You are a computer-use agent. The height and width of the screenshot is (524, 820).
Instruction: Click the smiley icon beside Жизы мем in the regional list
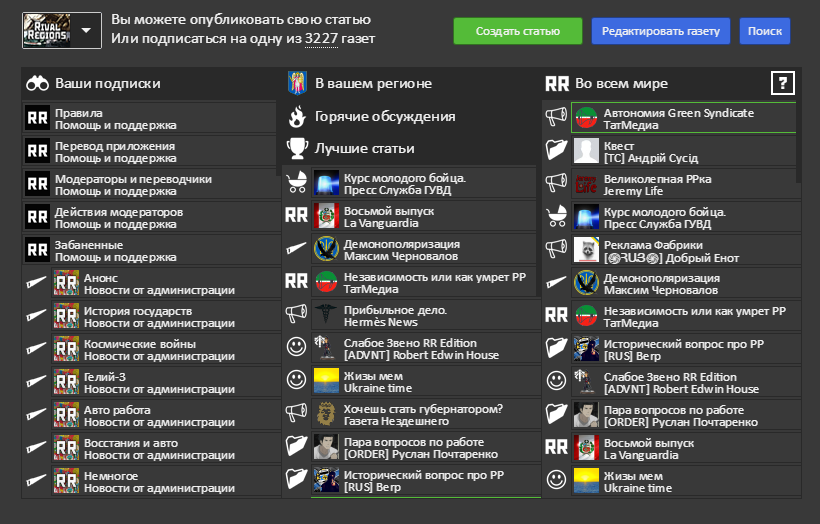pyautogui.click(x=297, y=380)
